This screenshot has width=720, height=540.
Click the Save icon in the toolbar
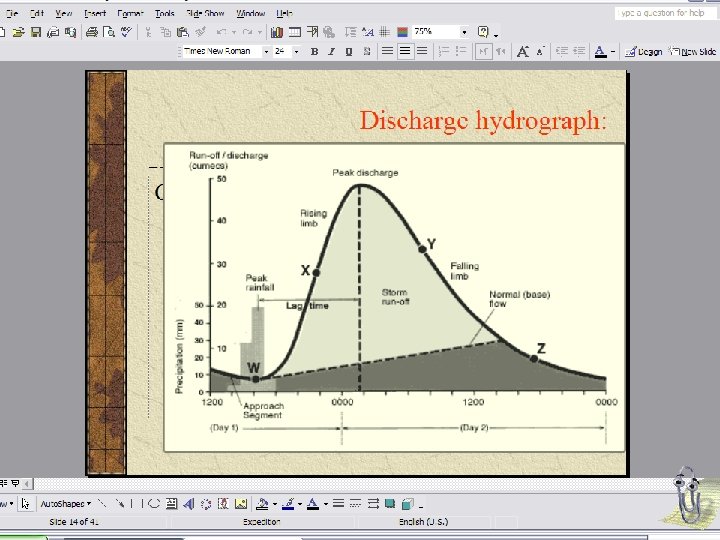pos(35,32)
